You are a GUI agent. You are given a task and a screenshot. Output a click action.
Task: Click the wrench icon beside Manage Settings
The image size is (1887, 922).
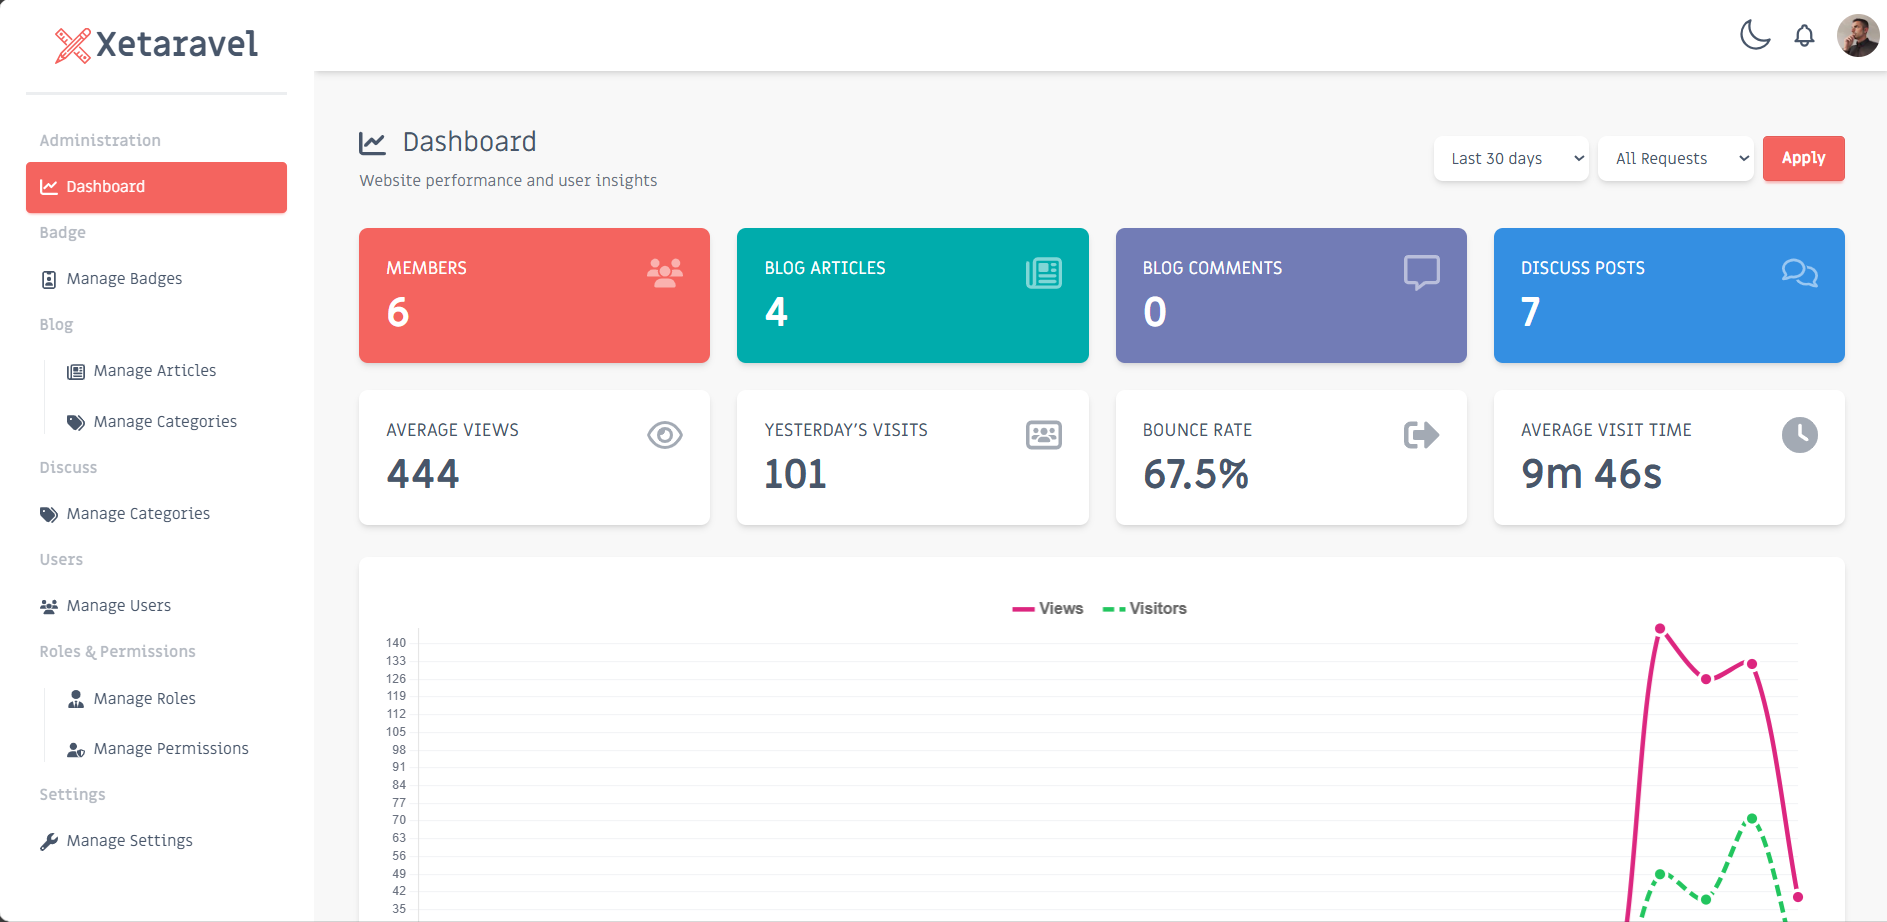(x=47, y=841)
